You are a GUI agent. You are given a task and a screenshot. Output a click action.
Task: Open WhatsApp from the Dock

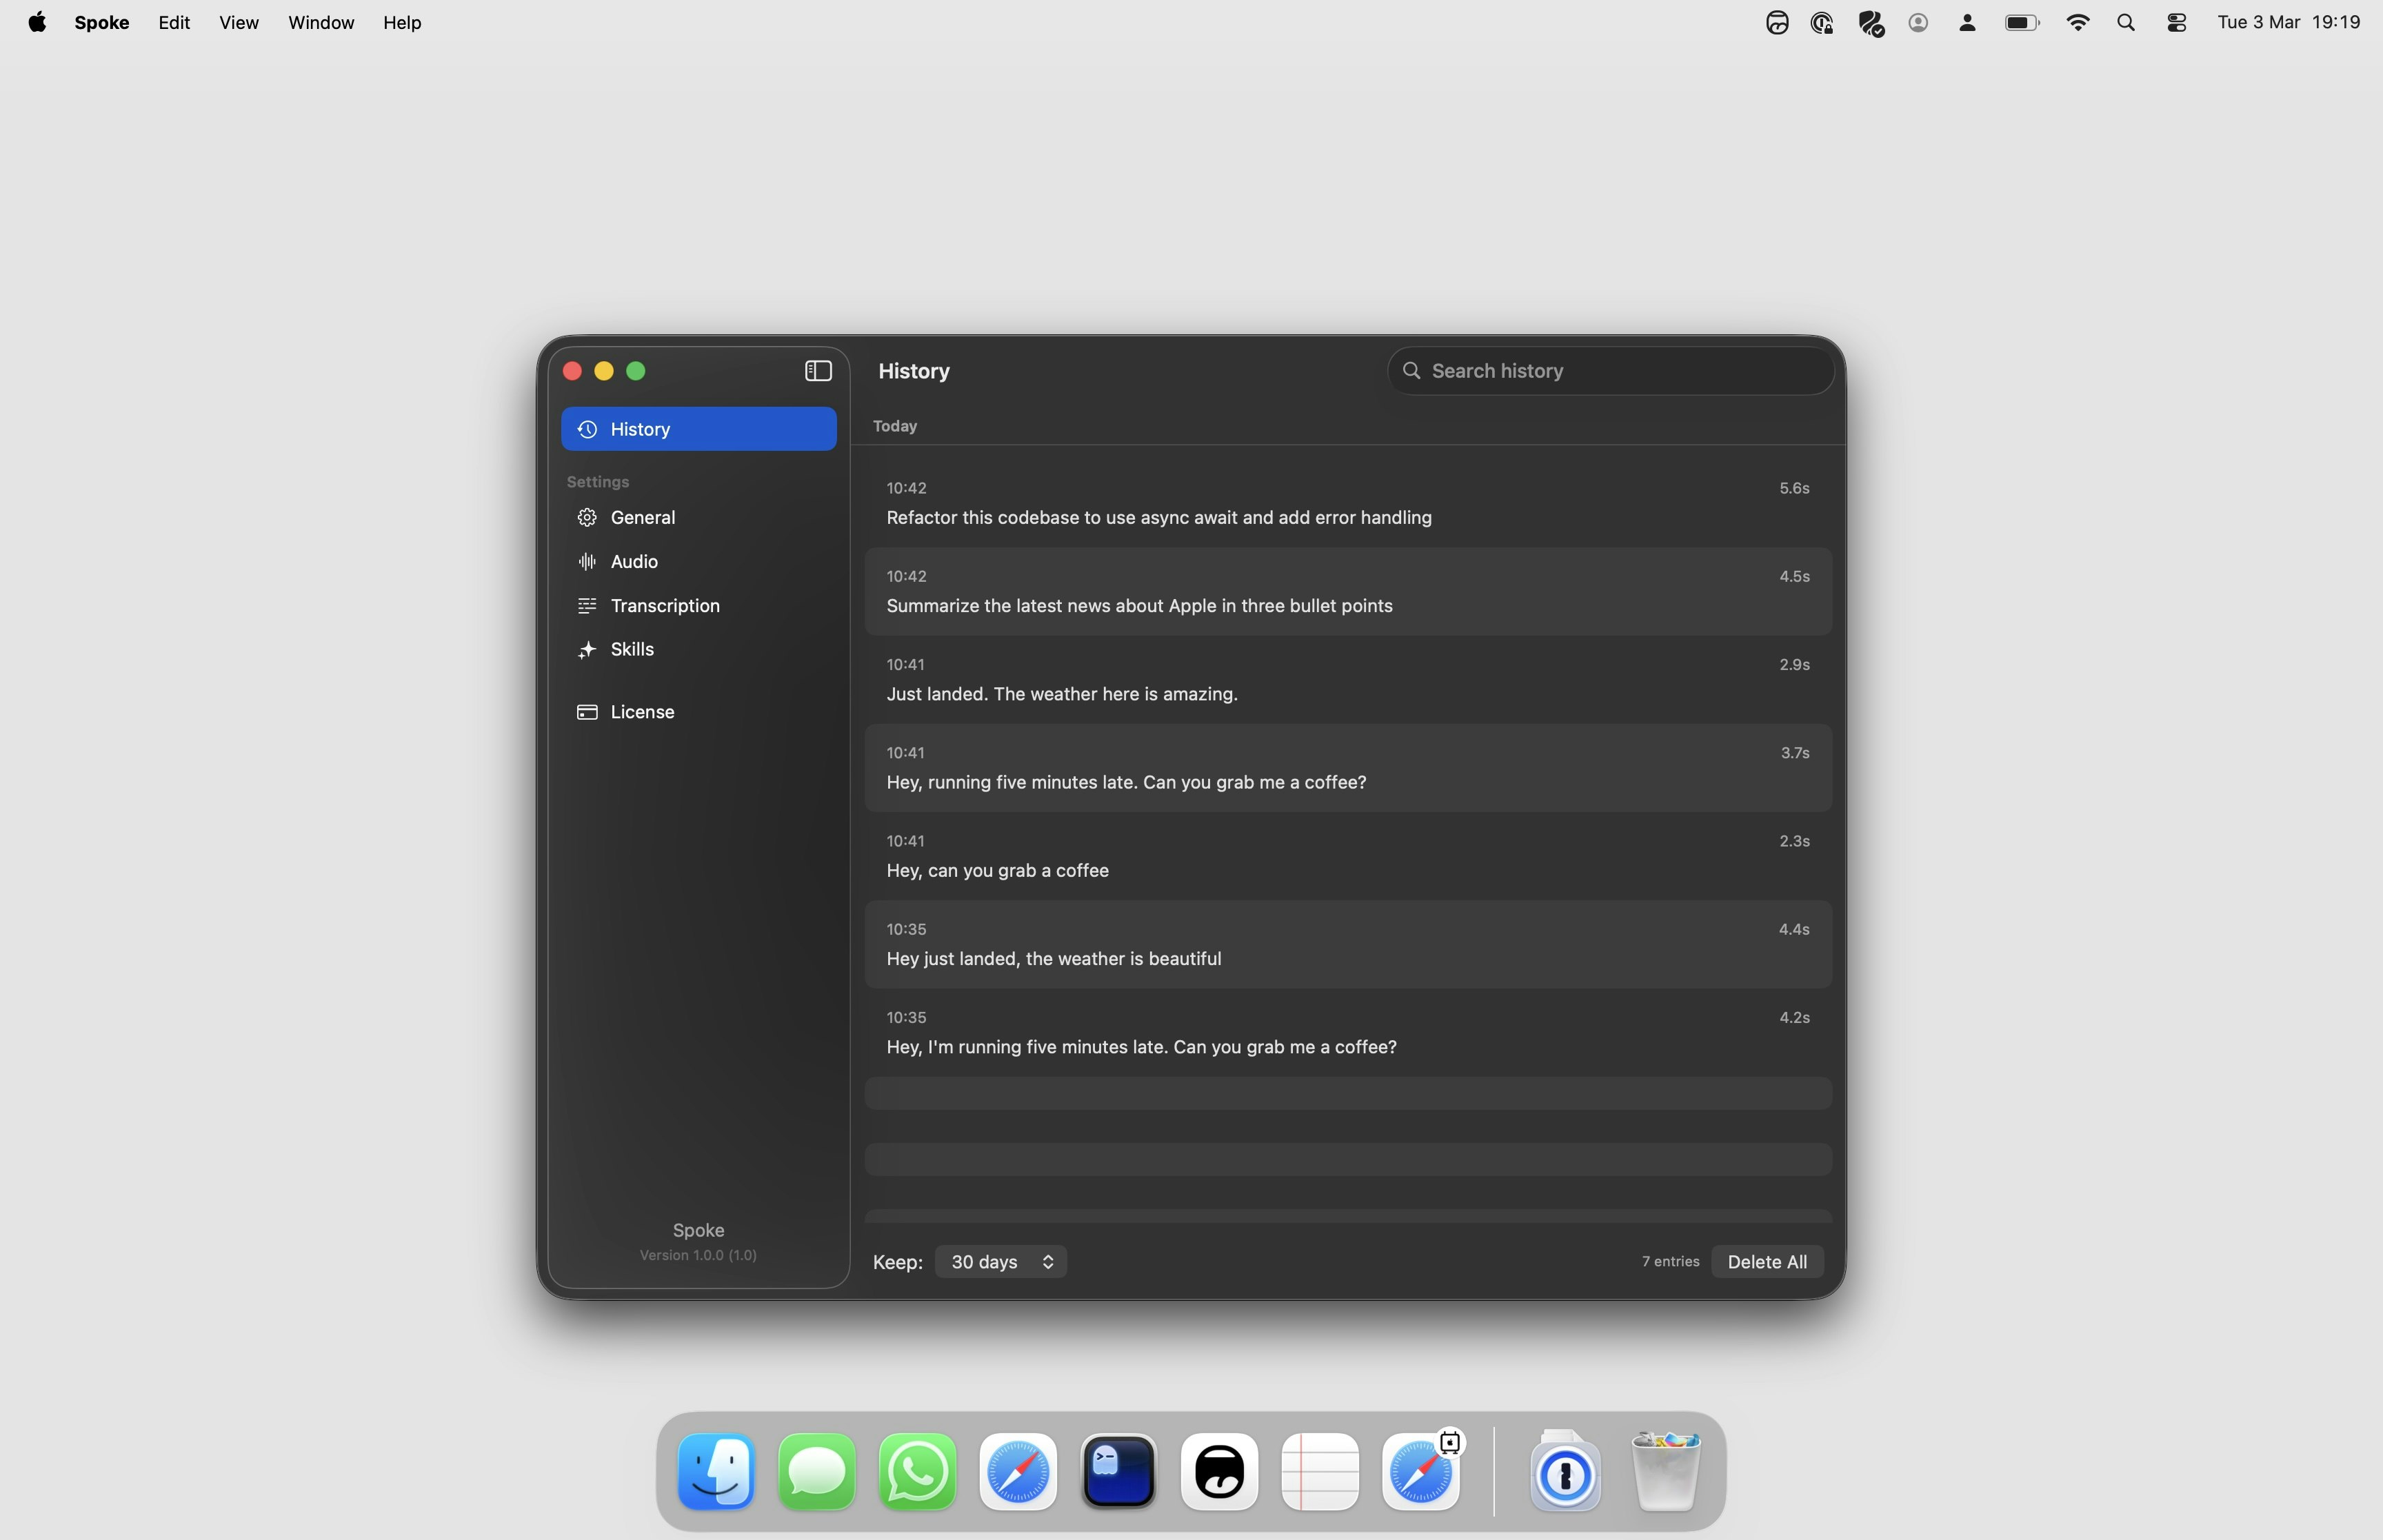(x=917, y=1471)
